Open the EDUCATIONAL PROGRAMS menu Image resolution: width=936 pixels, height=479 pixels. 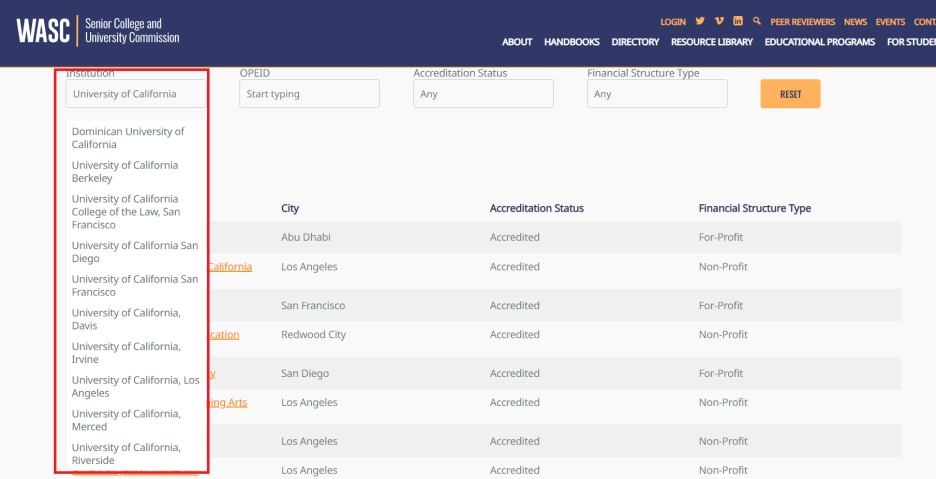click(820, 42)
